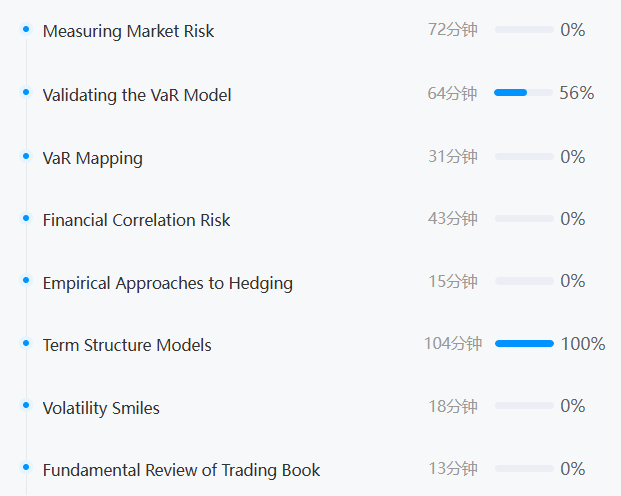Select the Volatility Smiles chapter
The width and height of the screenshot is (621, 496).
(x=101, y=408)
